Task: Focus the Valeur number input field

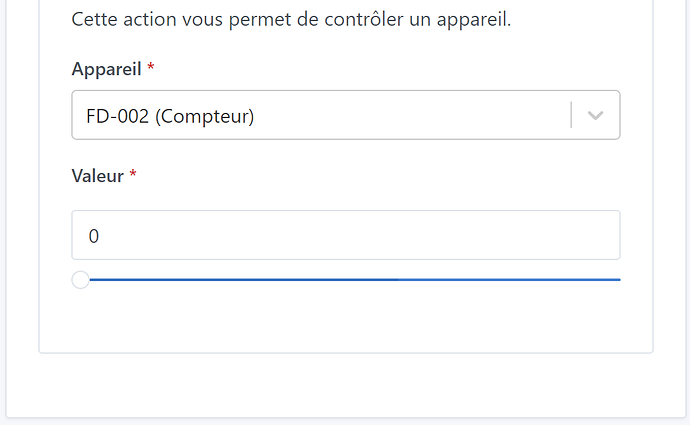Action: click(x=345, y=235)
